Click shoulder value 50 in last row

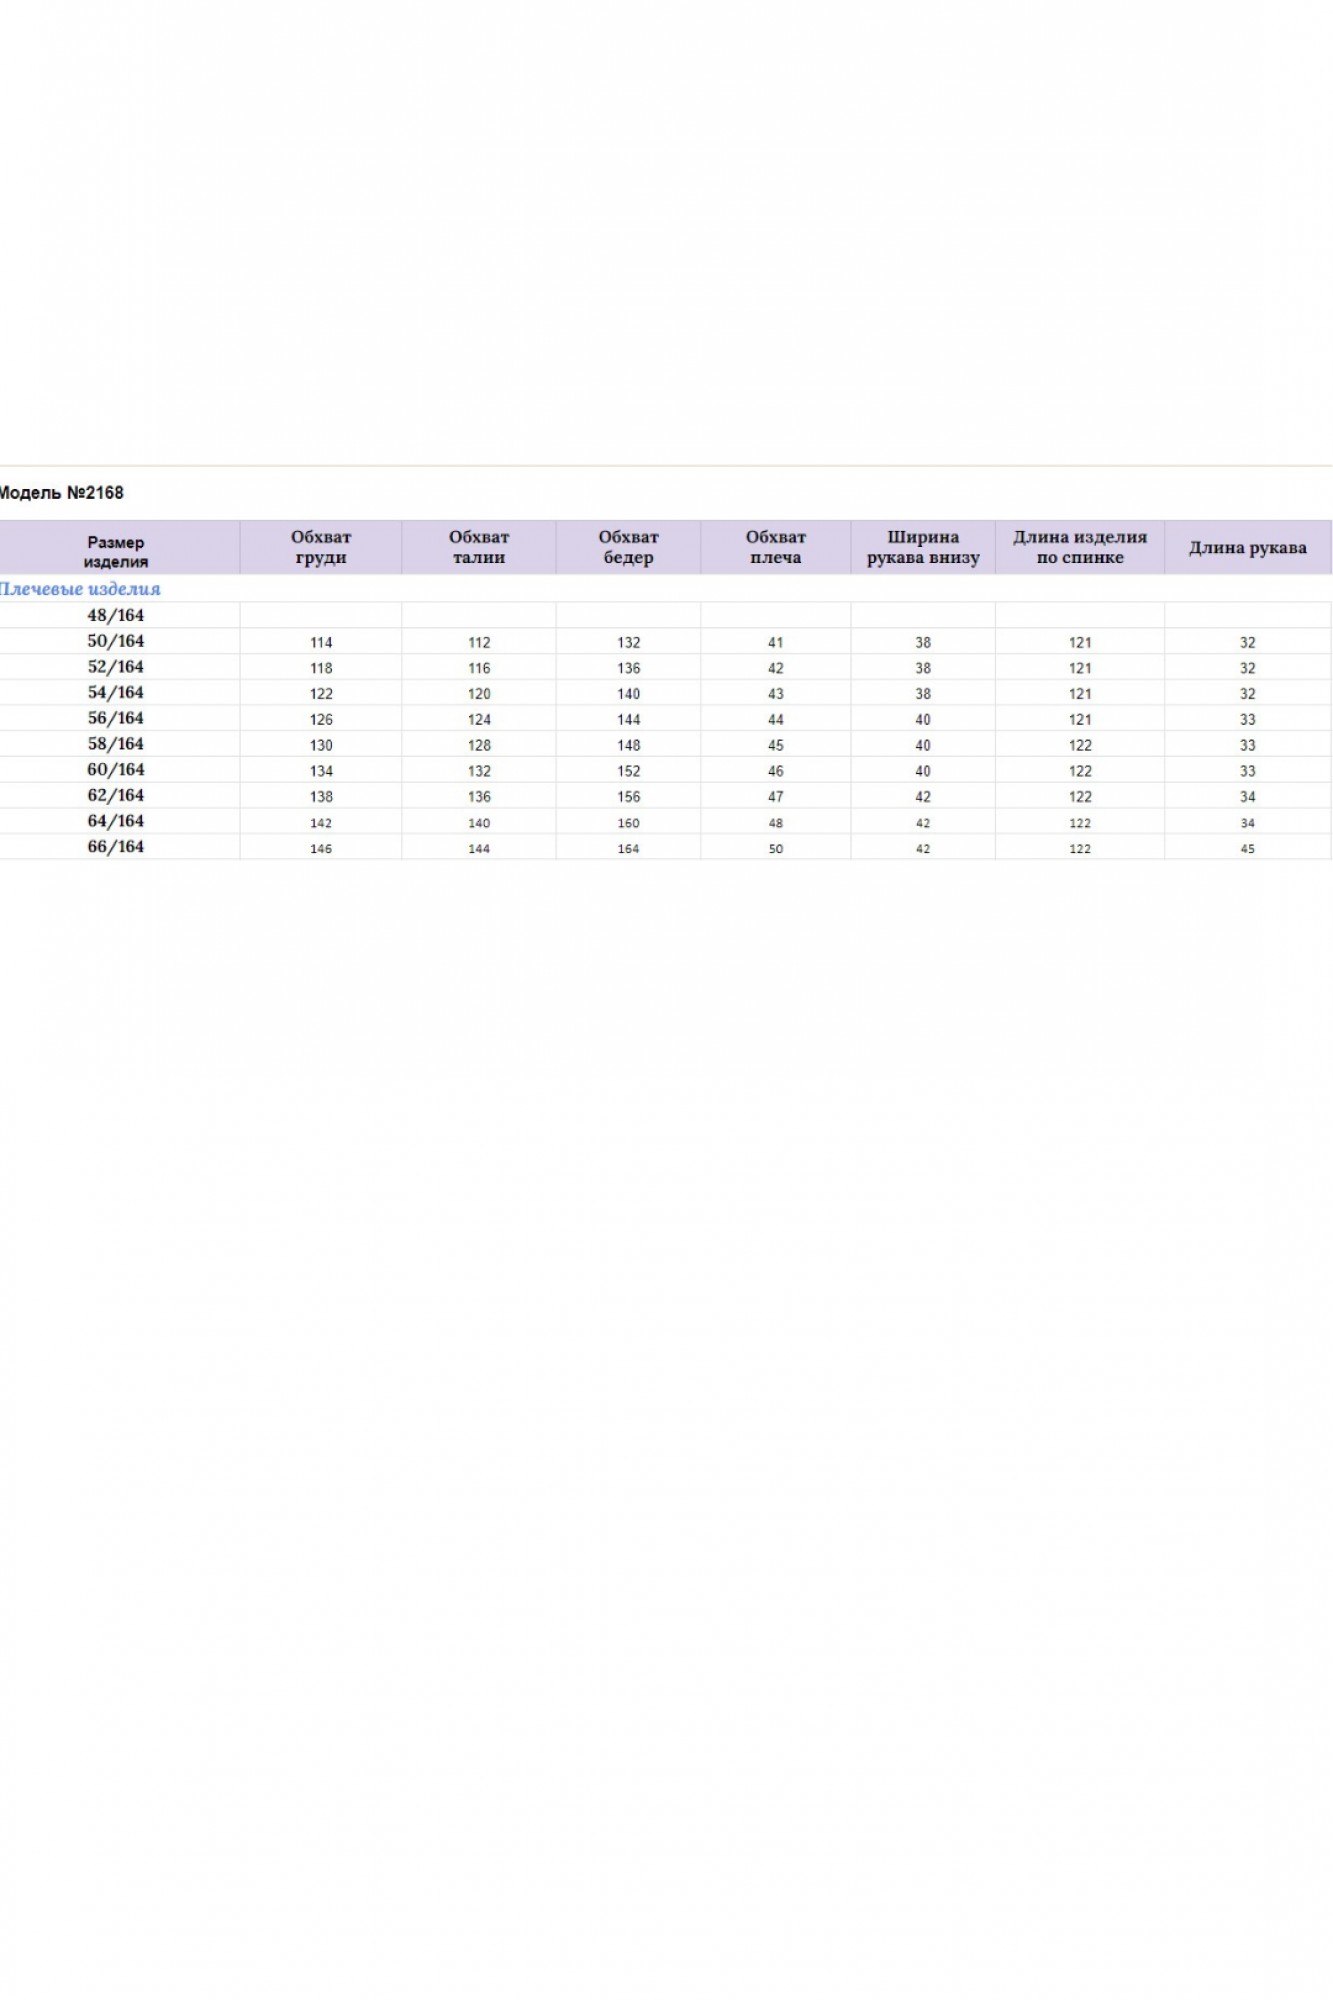[775, 849]
